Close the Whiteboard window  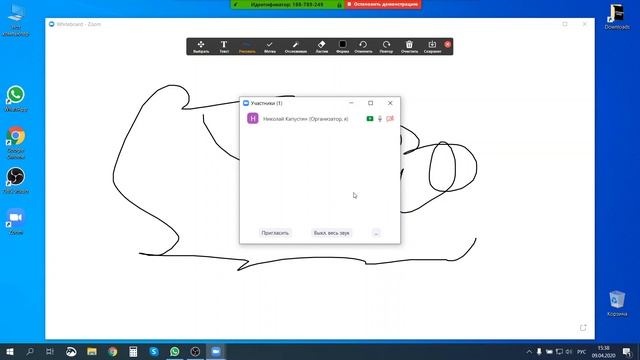584,24
